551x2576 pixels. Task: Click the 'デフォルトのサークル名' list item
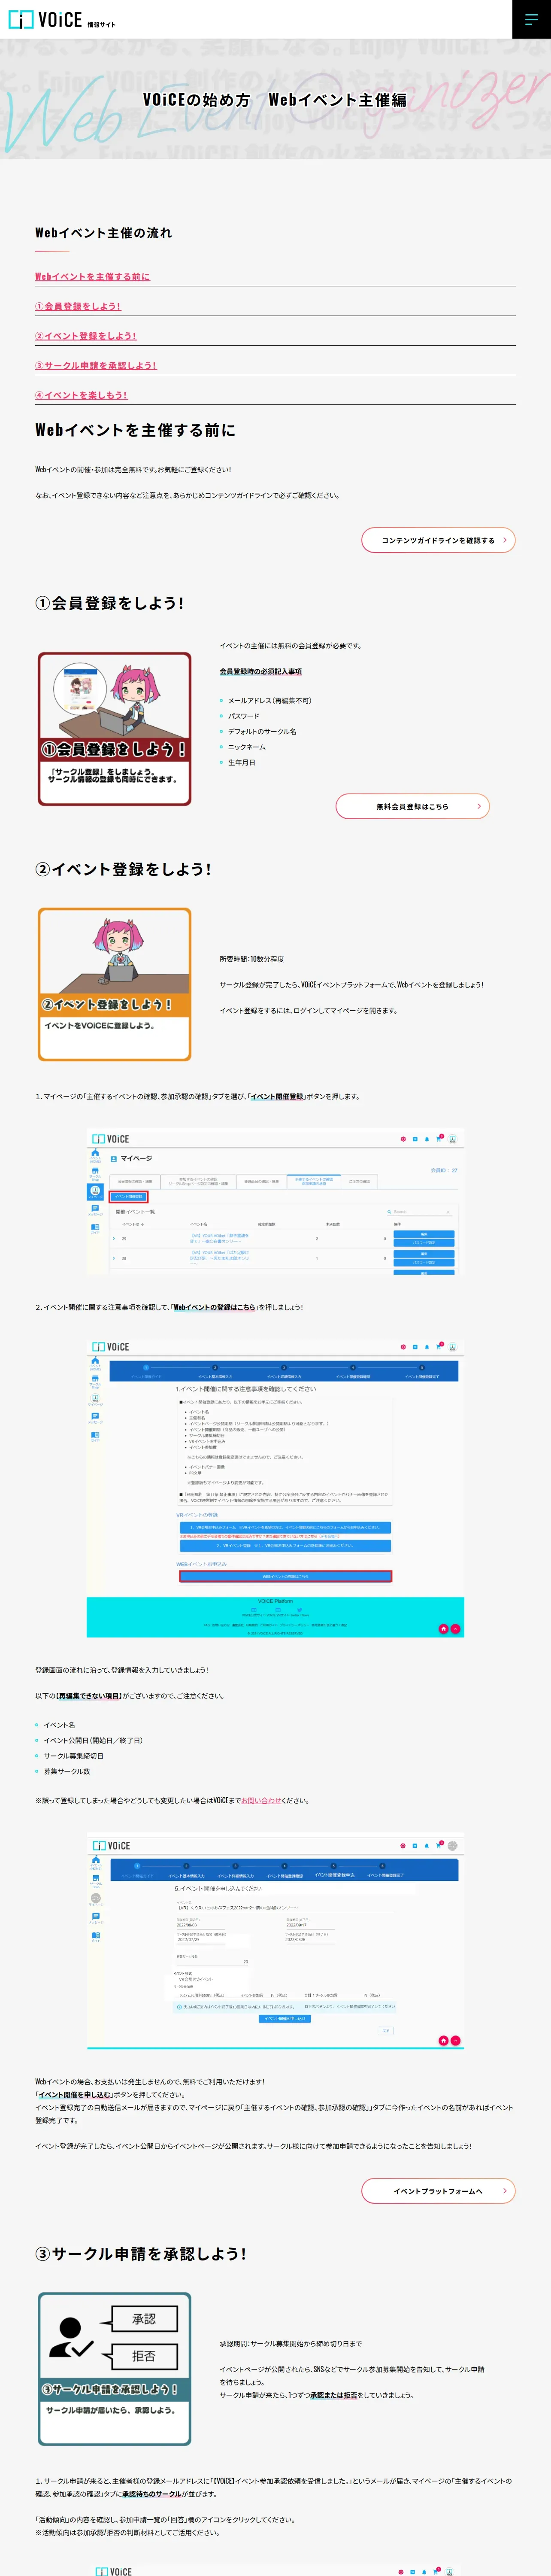[262, 731]
